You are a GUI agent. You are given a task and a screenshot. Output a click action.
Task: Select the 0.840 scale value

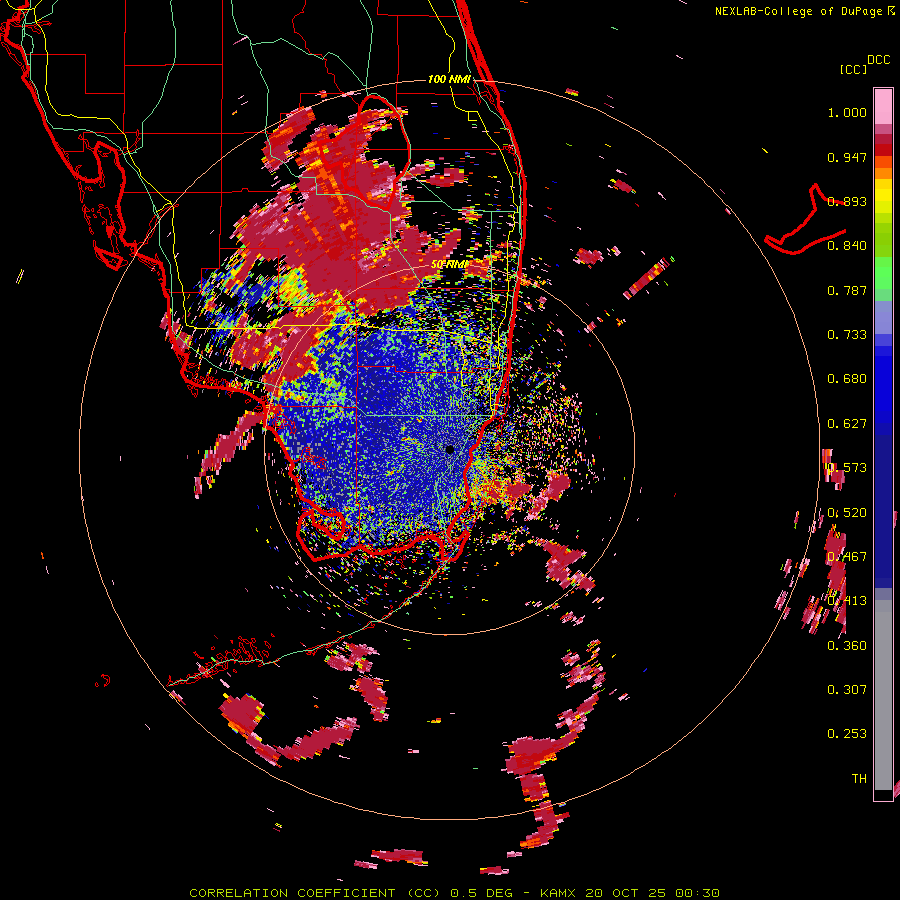847,246
